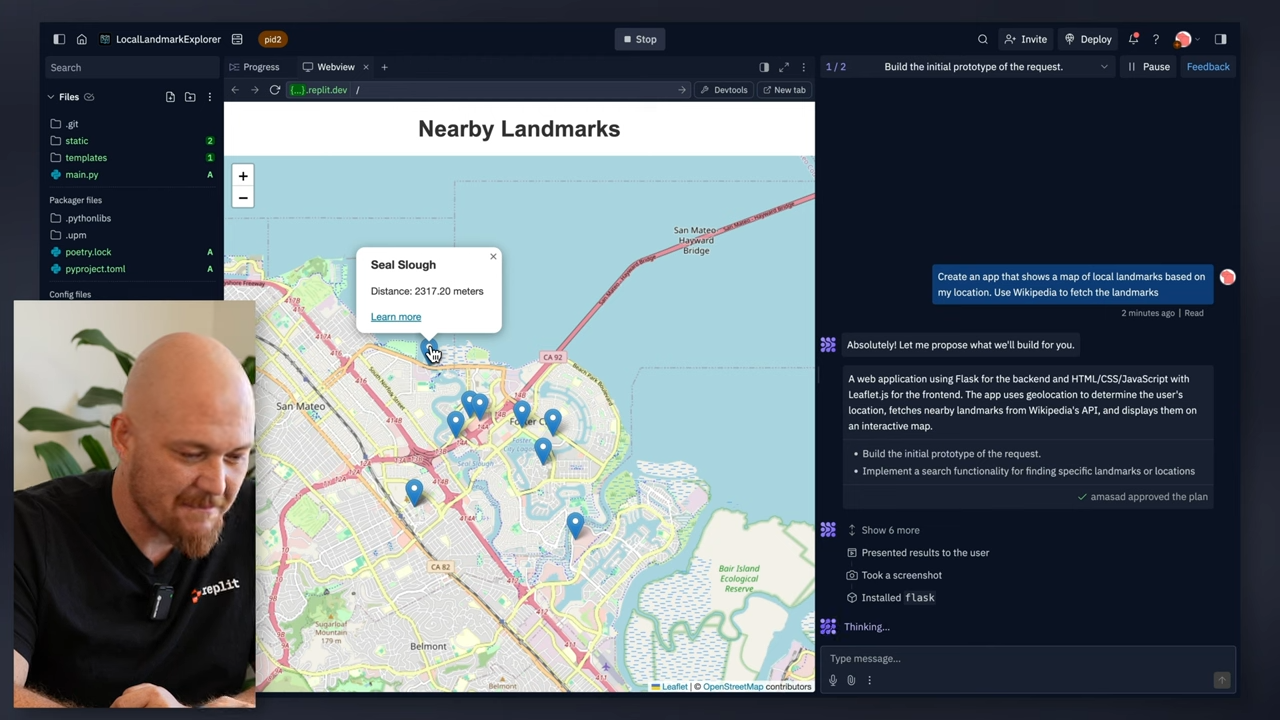Open main.py in the file tree
The image size is (1280, 720).
click(x=82, y=175)
